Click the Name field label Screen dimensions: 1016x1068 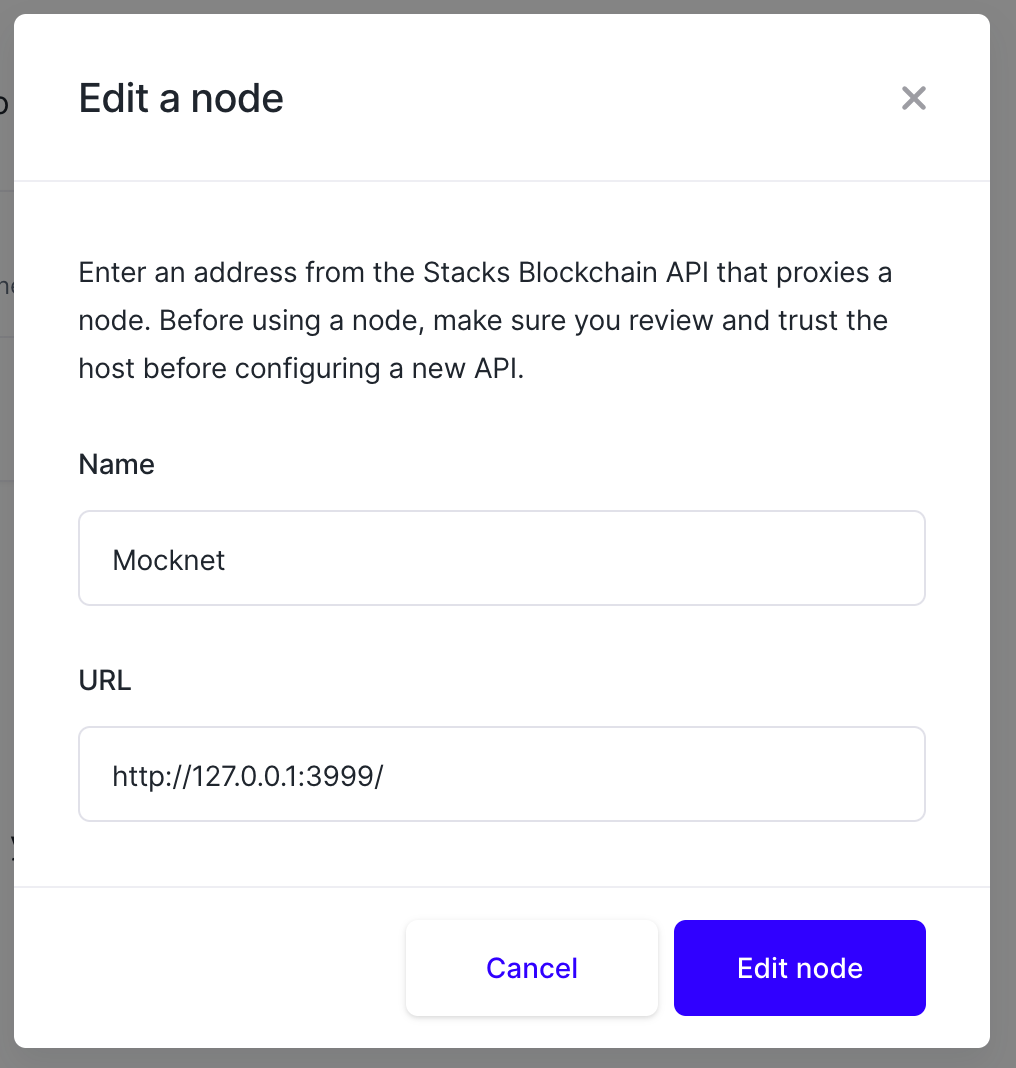point(116,464)
